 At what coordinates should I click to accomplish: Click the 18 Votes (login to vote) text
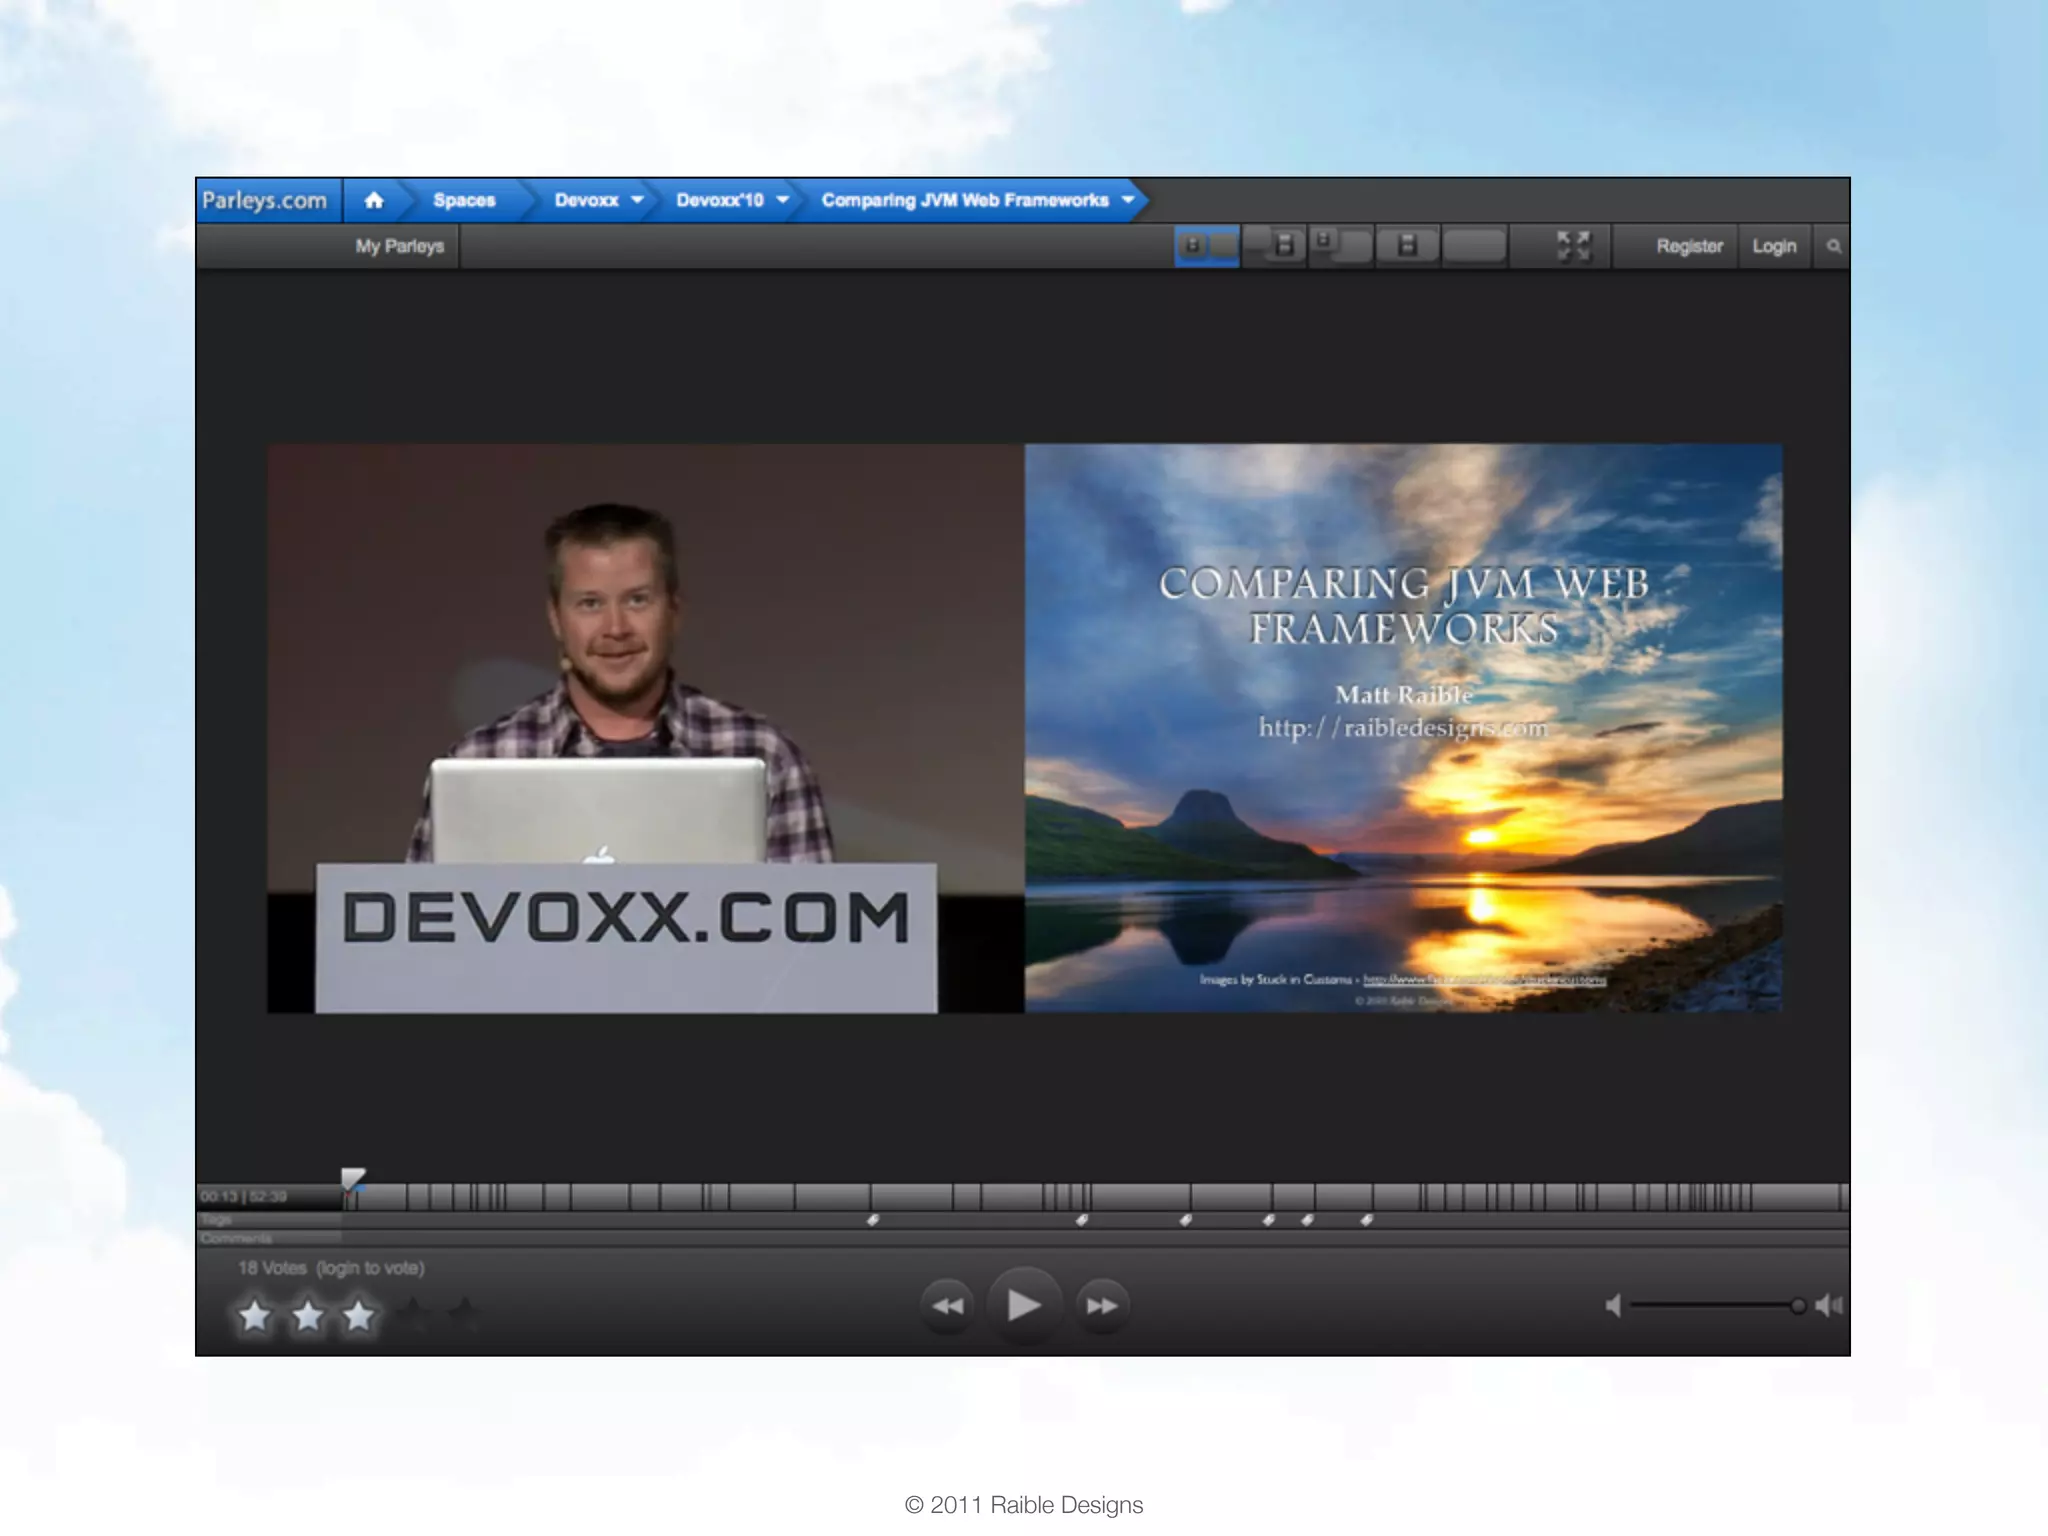click(331, 1268)
